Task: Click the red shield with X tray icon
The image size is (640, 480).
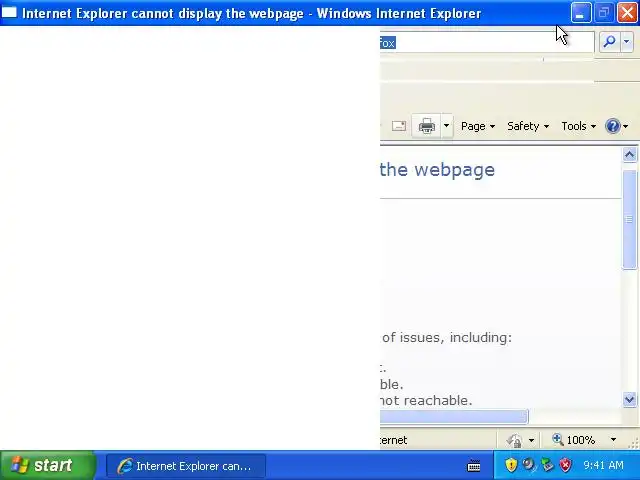Action: [566, 464]
